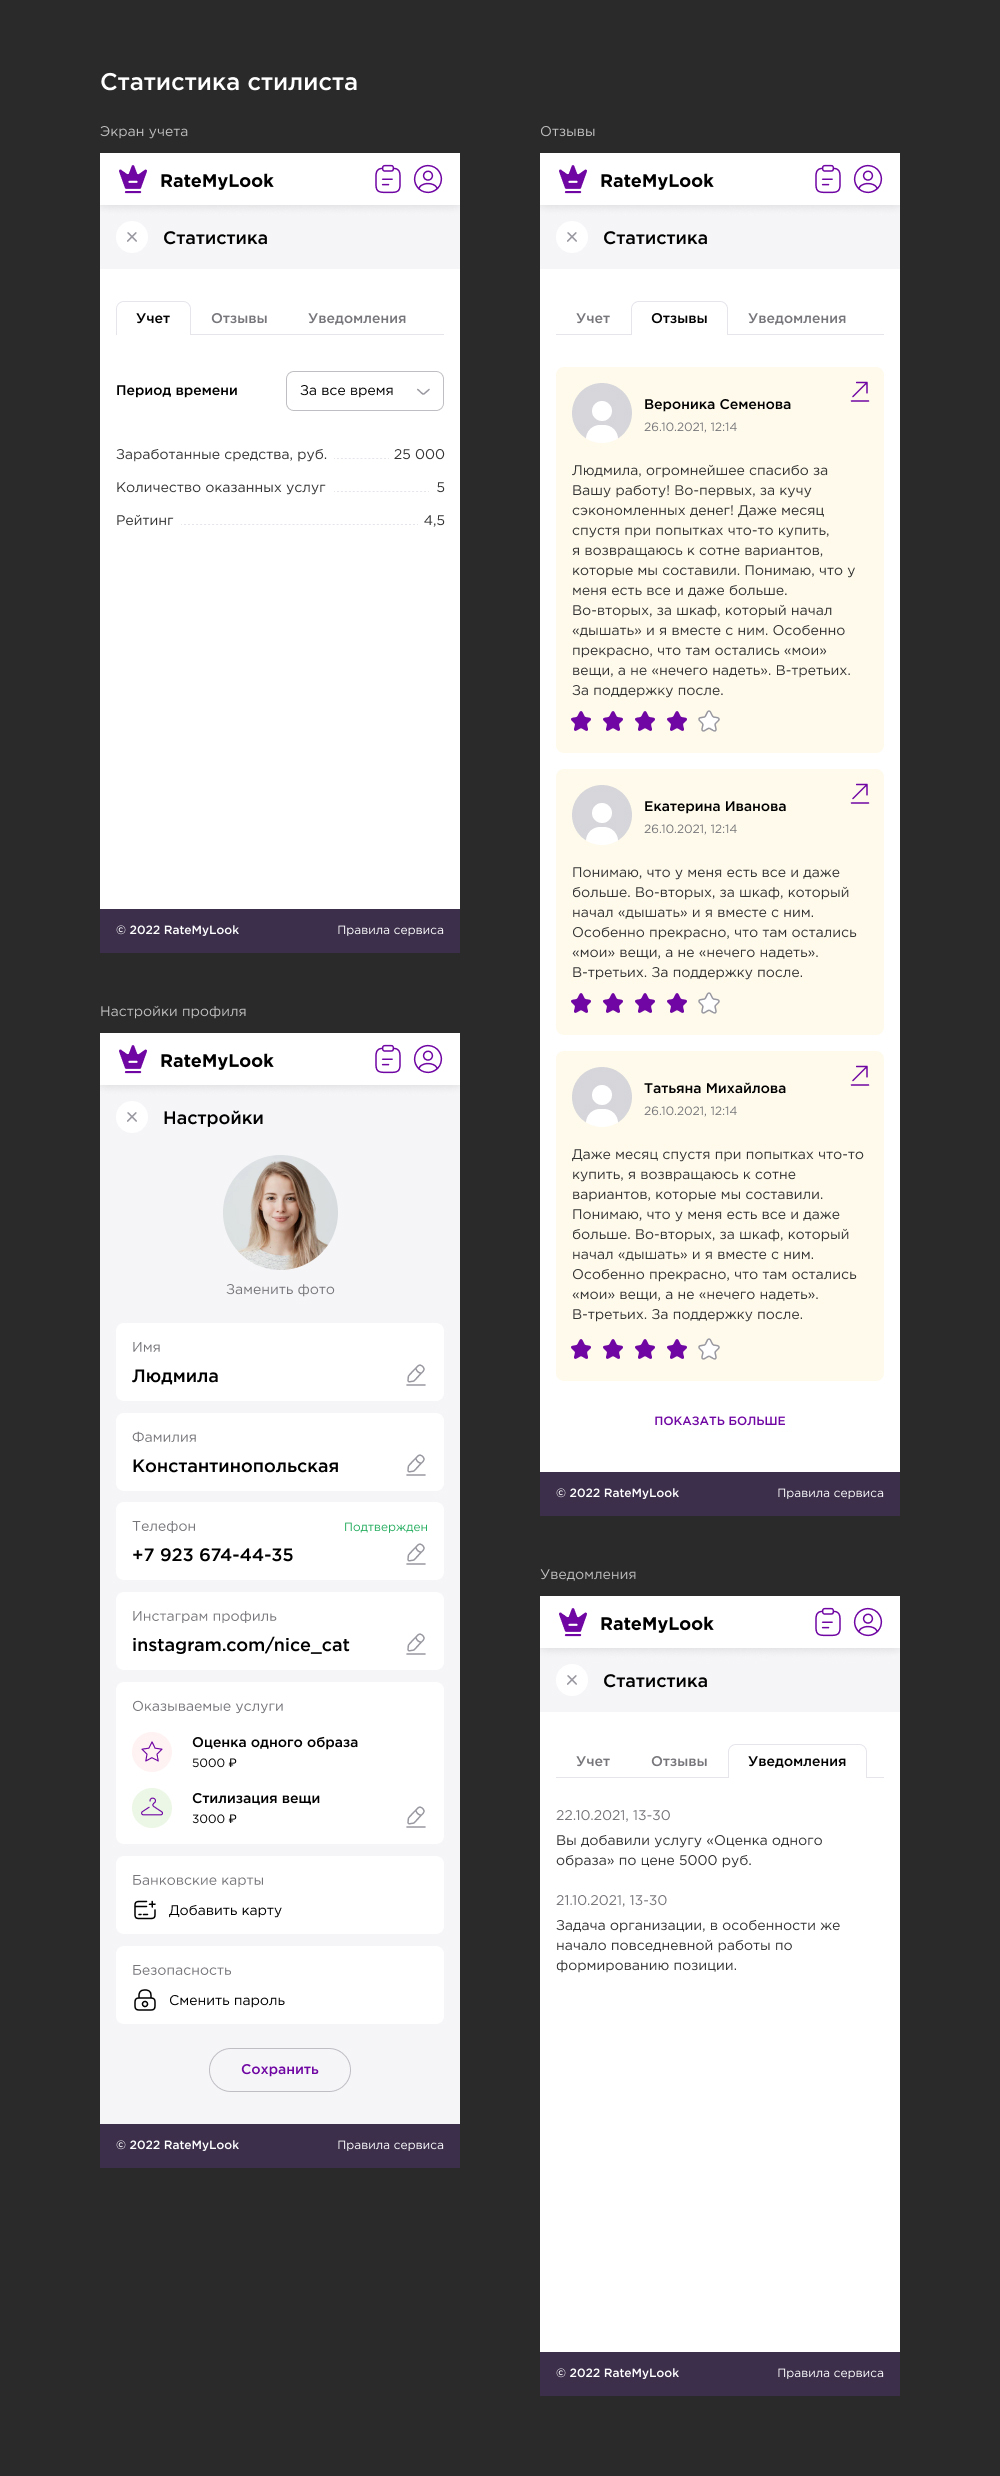
Task: Edit offered services pencil icon
Action: [416, 1817]
